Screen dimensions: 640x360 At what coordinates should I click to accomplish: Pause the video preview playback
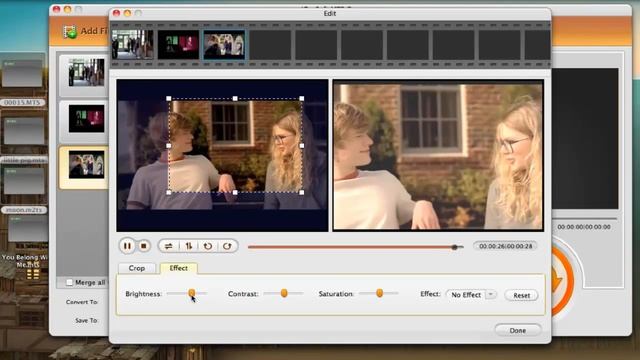127,246
